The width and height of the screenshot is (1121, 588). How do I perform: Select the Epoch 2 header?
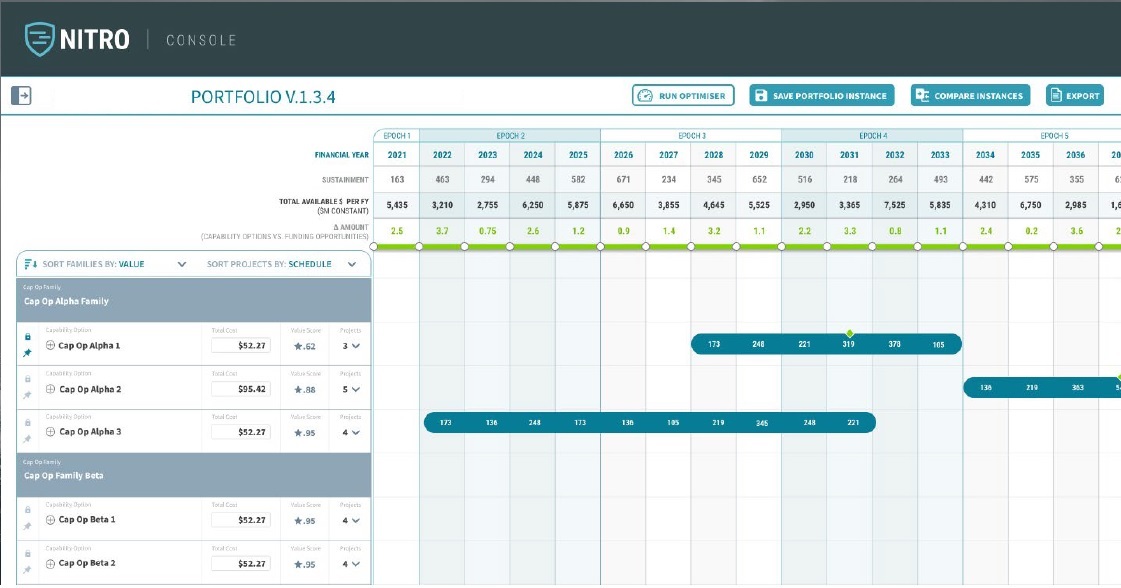510,135
